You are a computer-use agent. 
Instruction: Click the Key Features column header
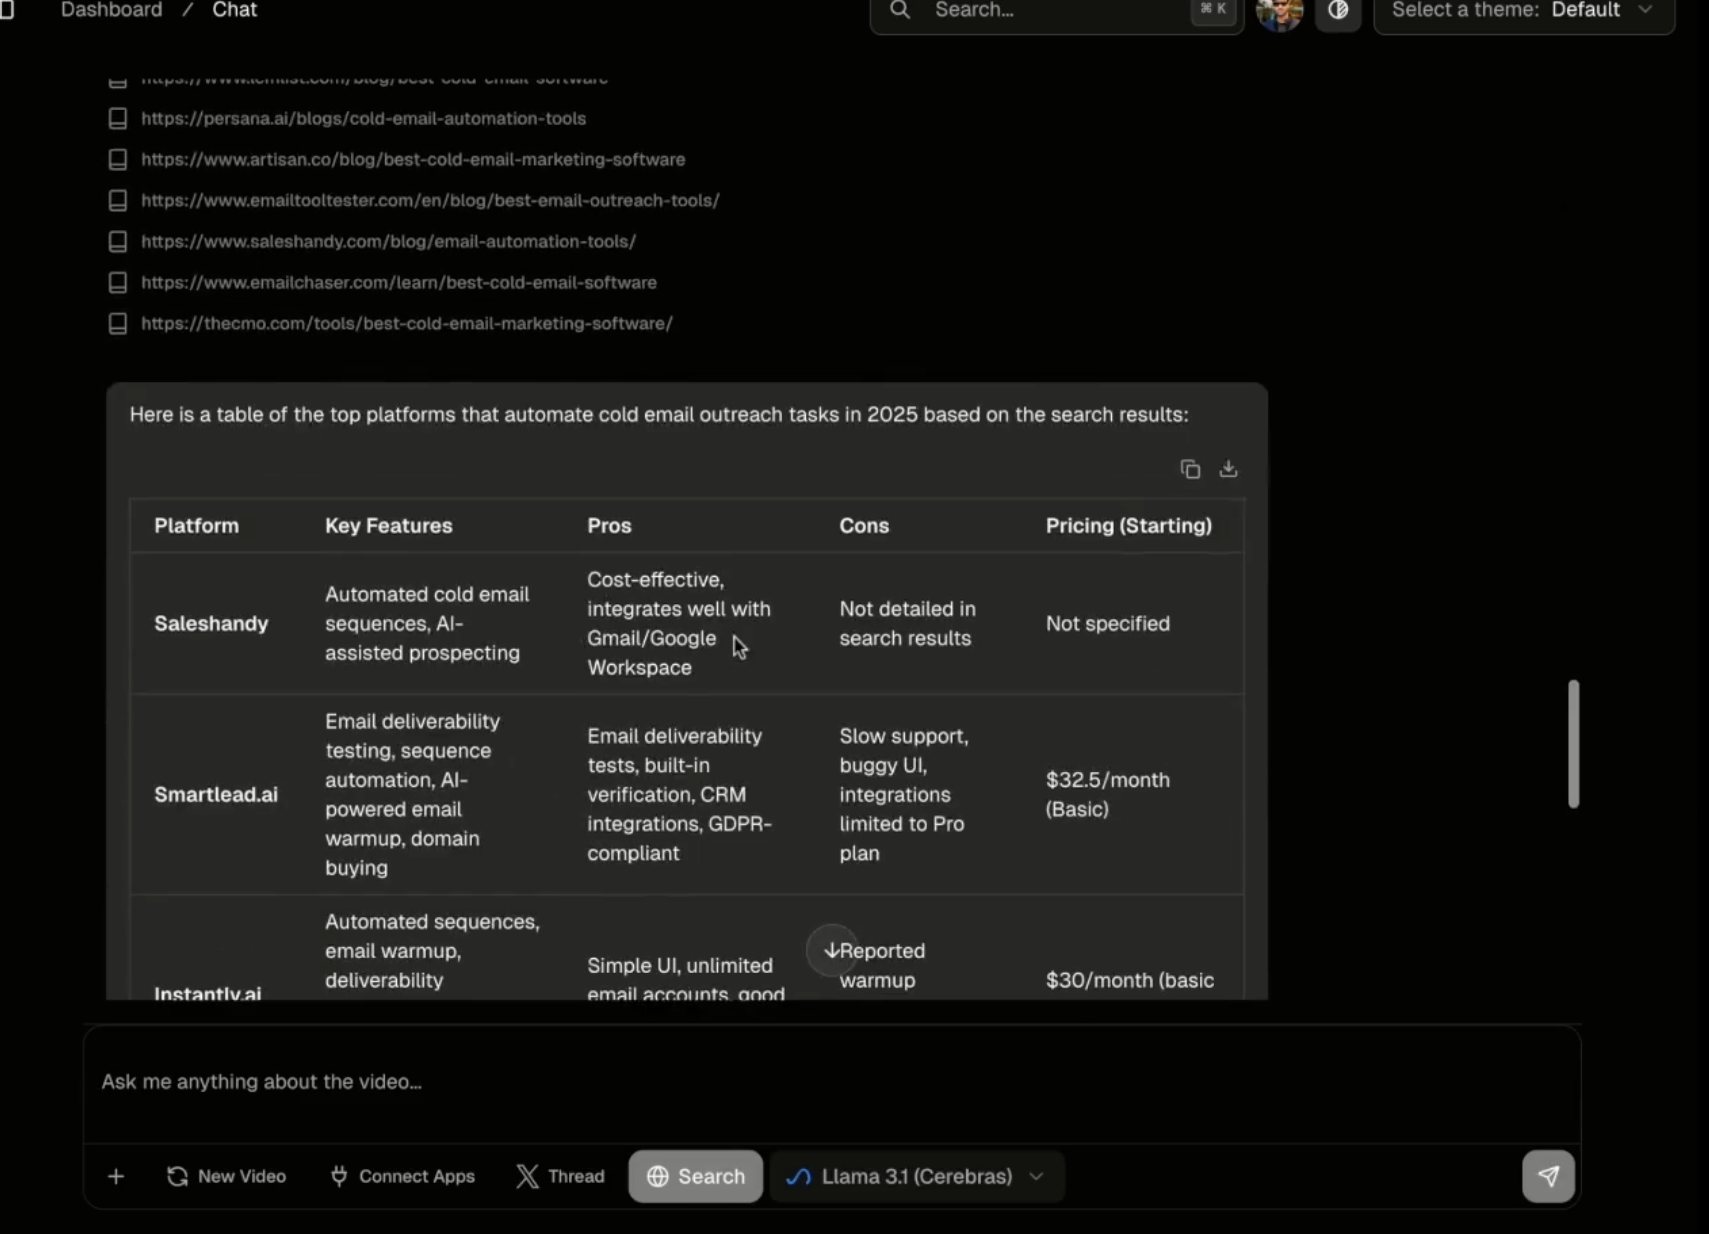[389, 526]
